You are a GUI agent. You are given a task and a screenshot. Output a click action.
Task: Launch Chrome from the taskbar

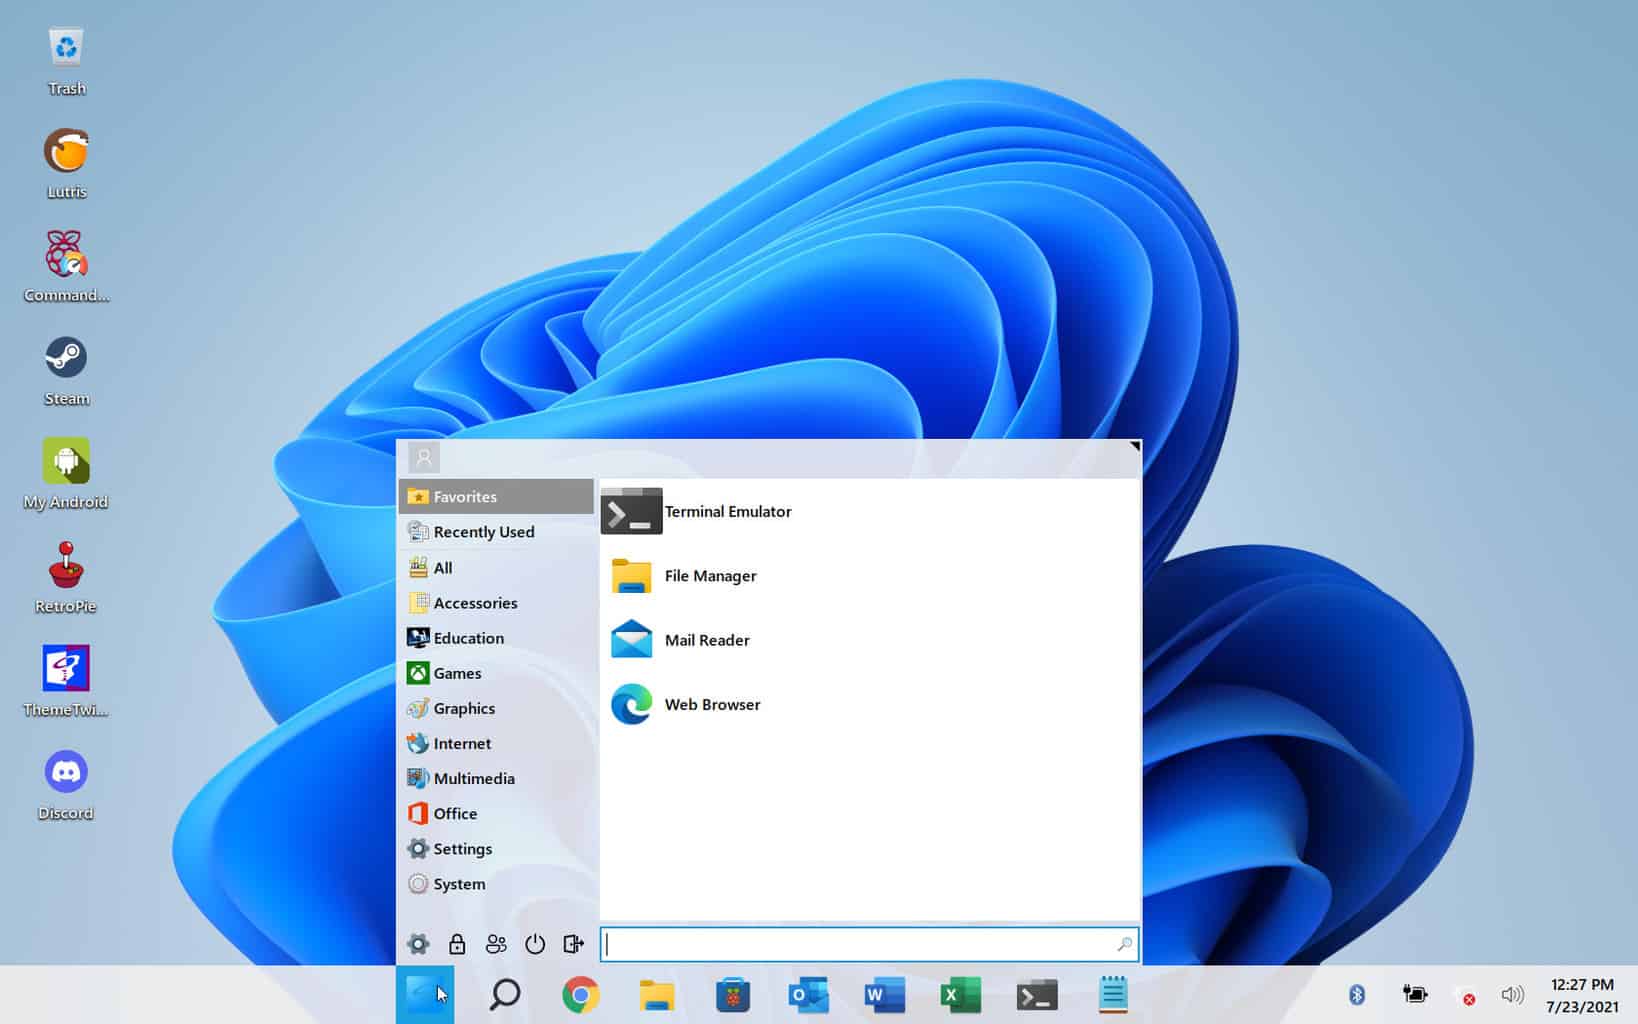(x=580, y=995)
